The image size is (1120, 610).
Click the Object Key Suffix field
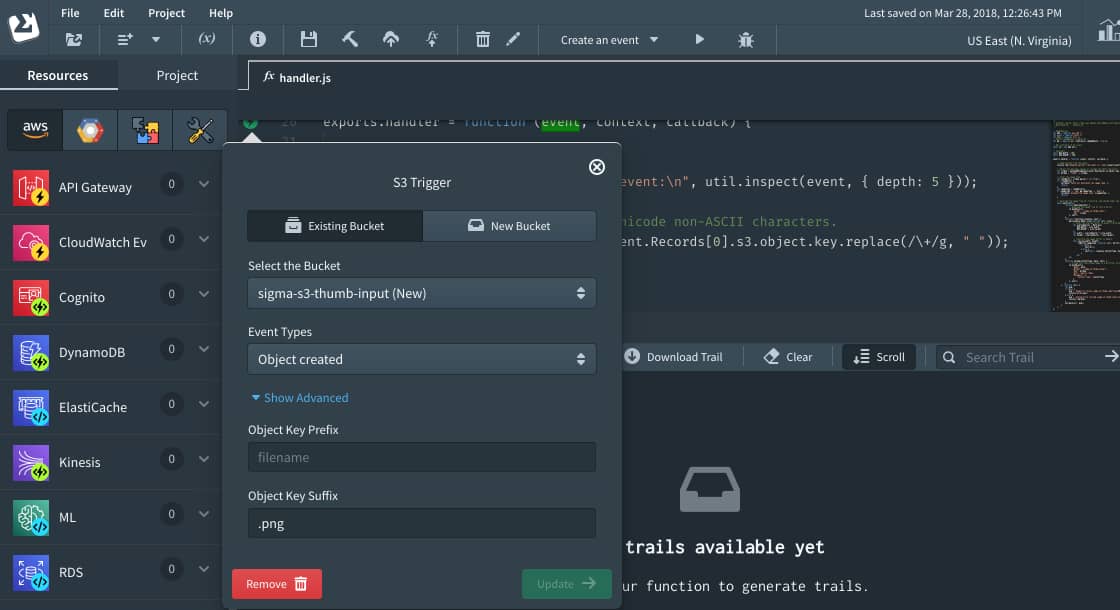pyautogui.click(x=421, y=524)
